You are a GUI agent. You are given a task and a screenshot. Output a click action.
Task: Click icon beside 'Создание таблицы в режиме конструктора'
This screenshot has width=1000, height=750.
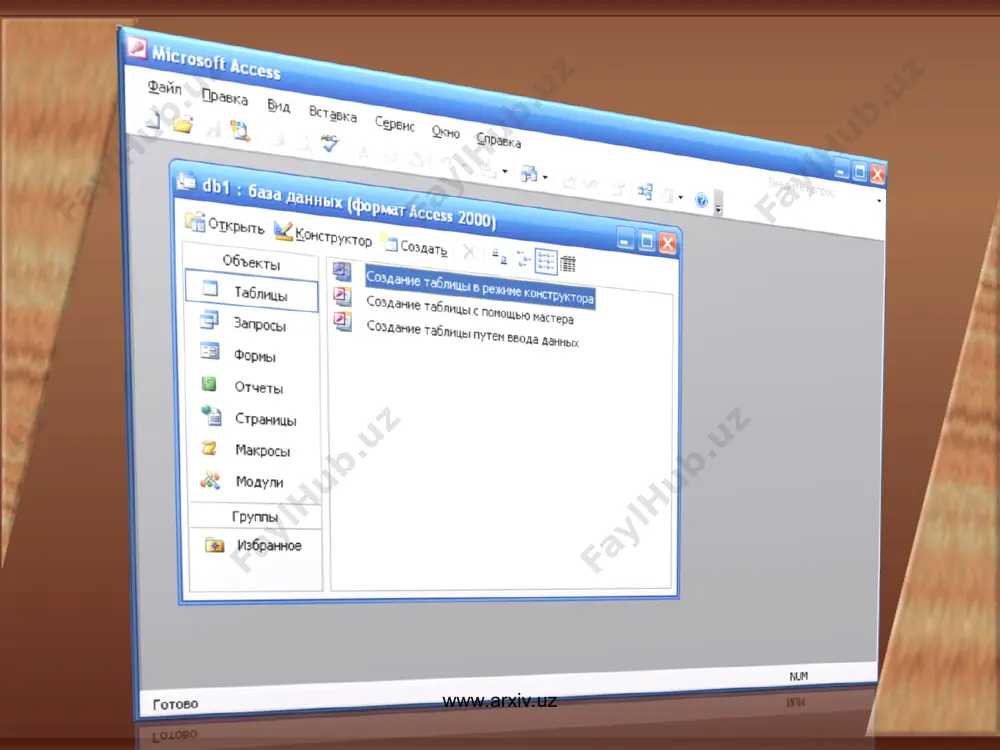point(342,272)
